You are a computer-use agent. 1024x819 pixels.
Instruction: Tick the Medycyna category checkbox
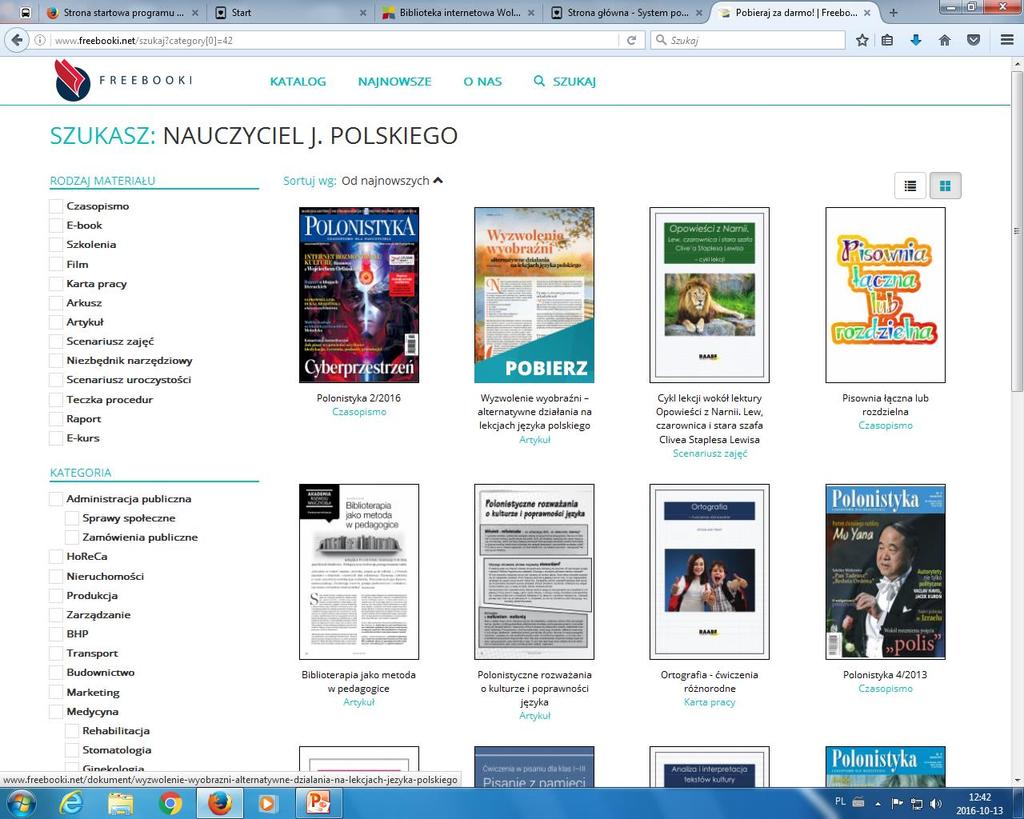[x=56, y=712]
